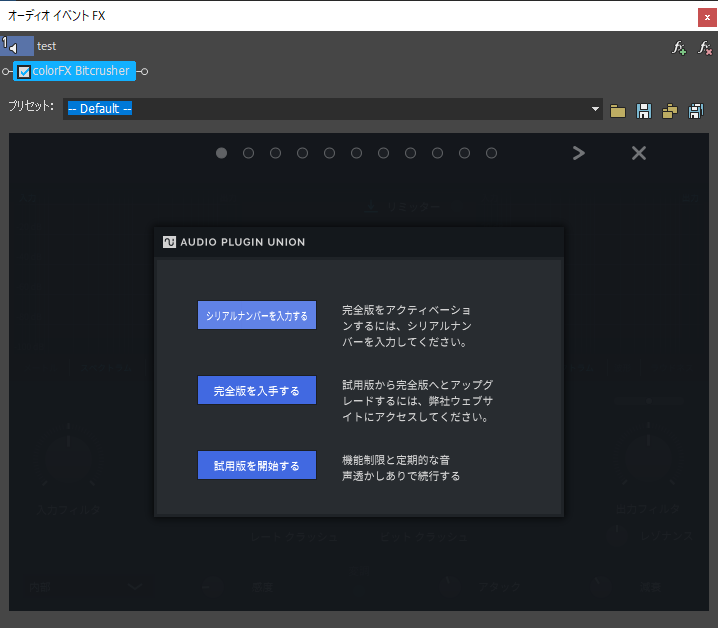The height and width of the screenshot is (628, 718).
Task: Save preset with floppy disk icon
Action: (x=644, y=111)
